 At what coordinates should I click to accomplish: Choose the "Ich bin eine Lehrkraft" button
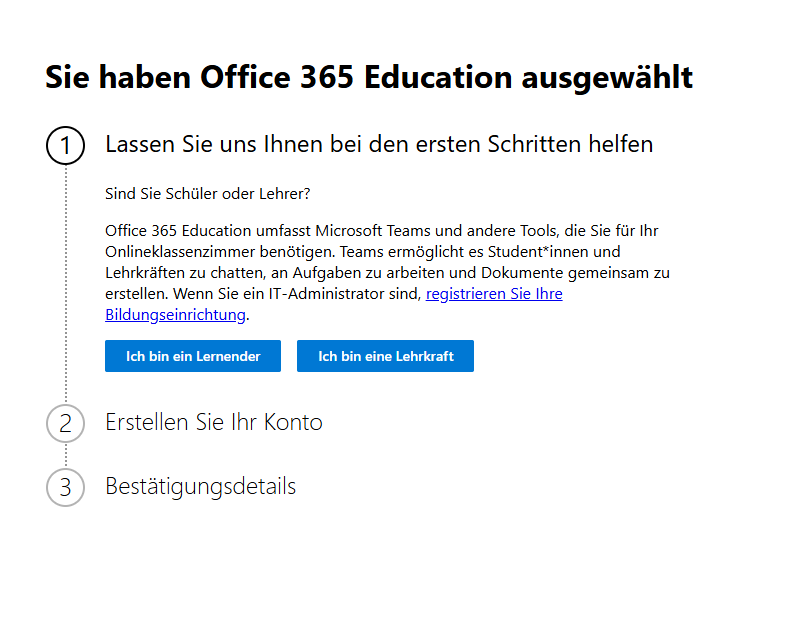pyautogui.click(x=385, y=356)
